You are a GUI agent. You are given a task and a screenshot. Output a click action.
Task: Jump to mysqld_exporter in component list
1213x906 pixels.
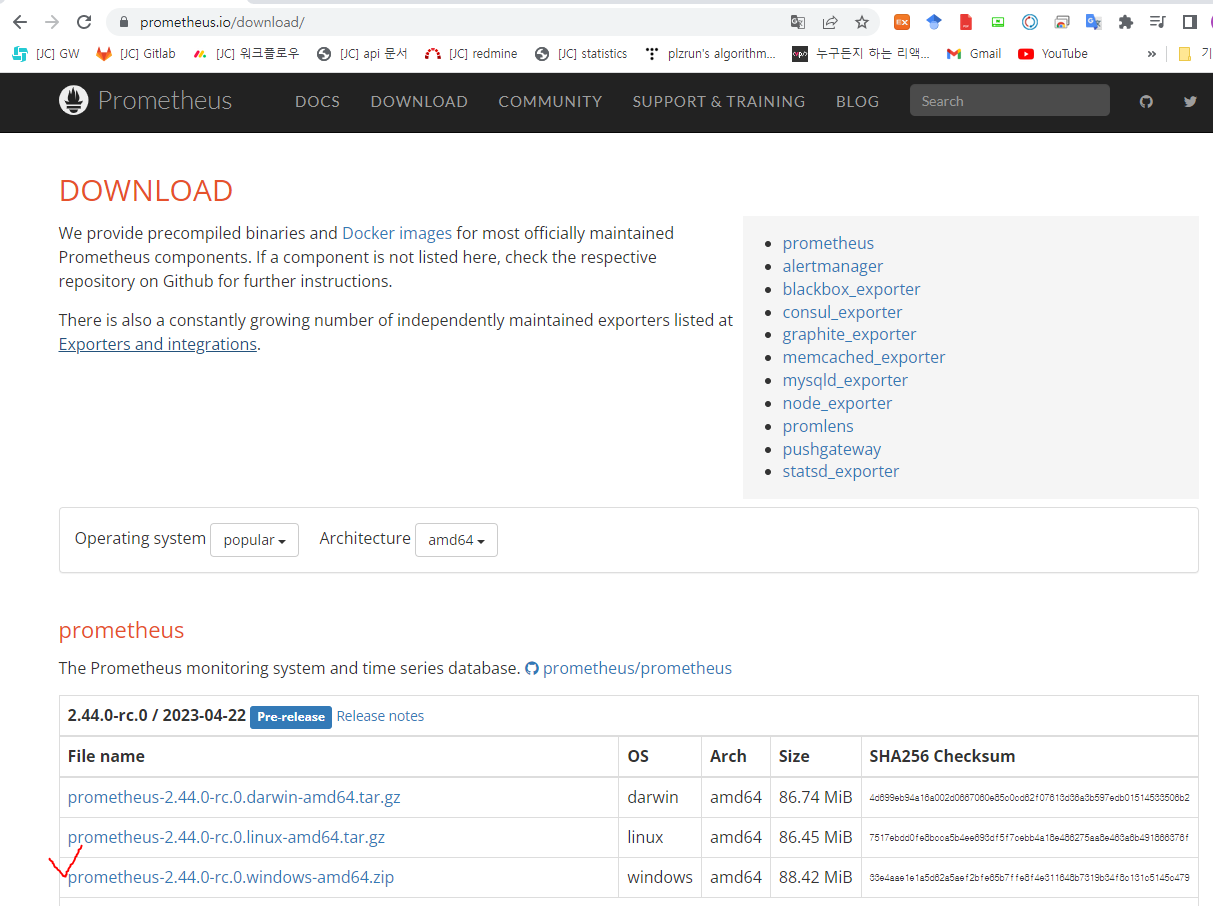click(x=845, y=380)
